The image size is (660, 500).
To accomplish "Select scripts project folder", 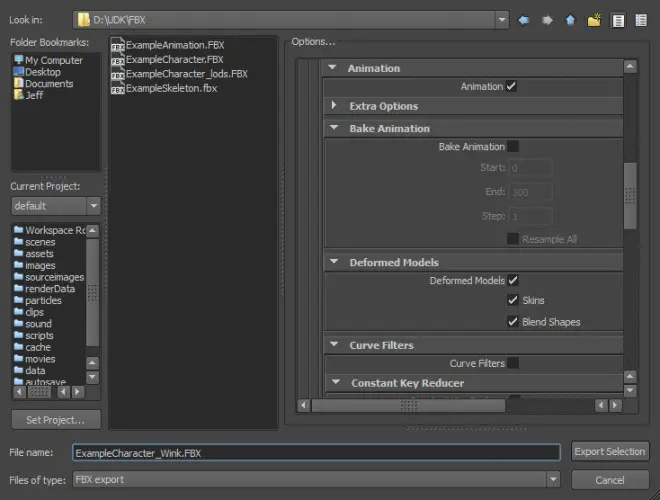I will pyautogui.click(x=34, y=335).
